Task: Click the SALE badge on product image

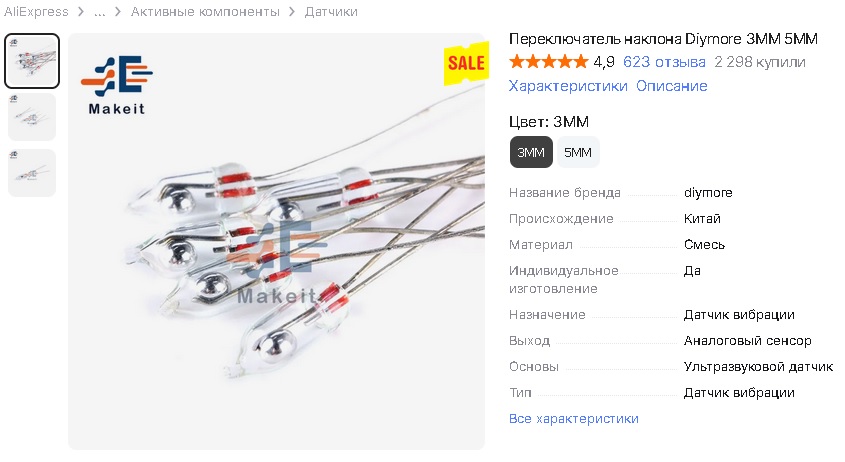Action: coord(466,65)
